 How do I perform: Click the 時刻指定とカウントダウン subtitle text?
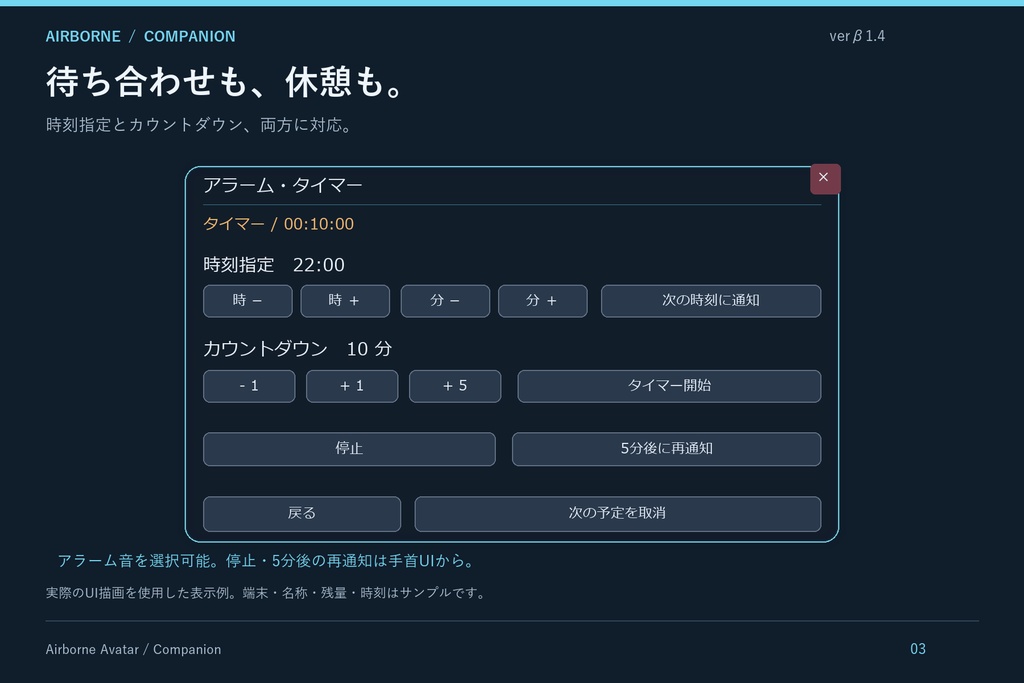click(x=200, y=125)
